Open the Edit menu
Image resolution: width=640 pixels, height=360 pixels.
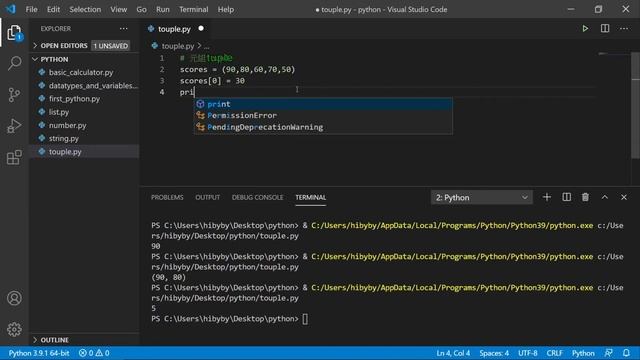(53, 9)
